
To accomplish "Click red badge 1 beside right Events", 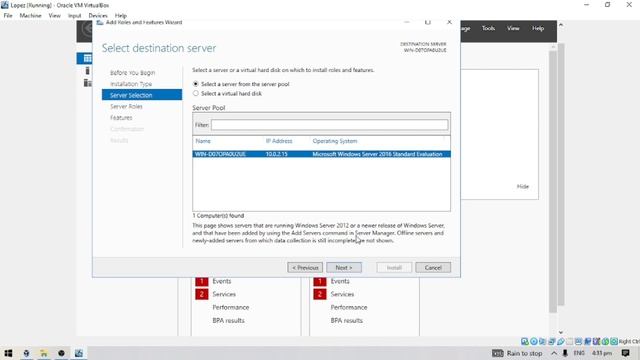I will pos(320,281).
